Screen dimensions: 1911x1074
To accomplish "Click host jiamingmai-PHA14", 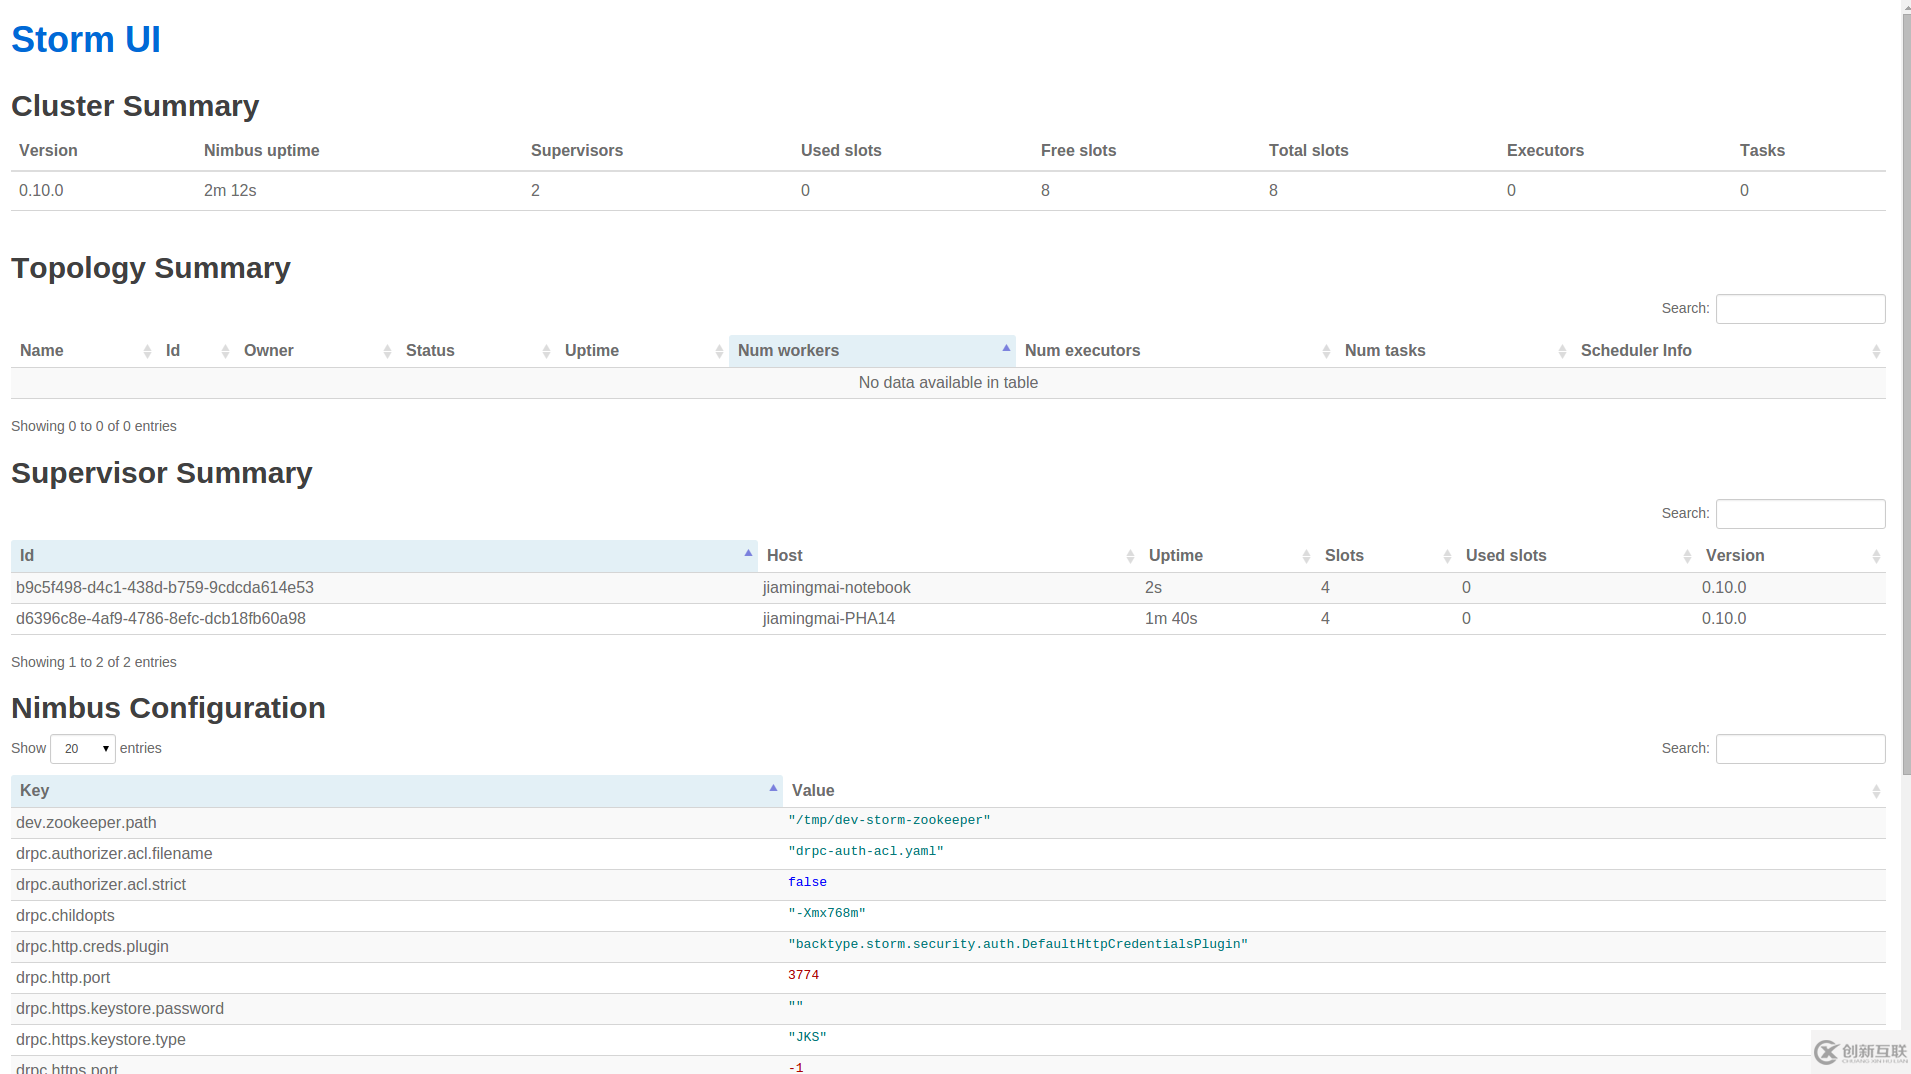I will (x=829, y=619).
